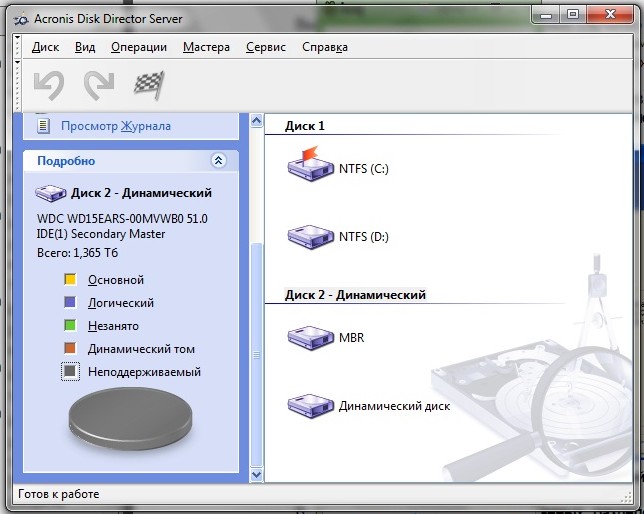Open the Справка menu

pos(325,47)
